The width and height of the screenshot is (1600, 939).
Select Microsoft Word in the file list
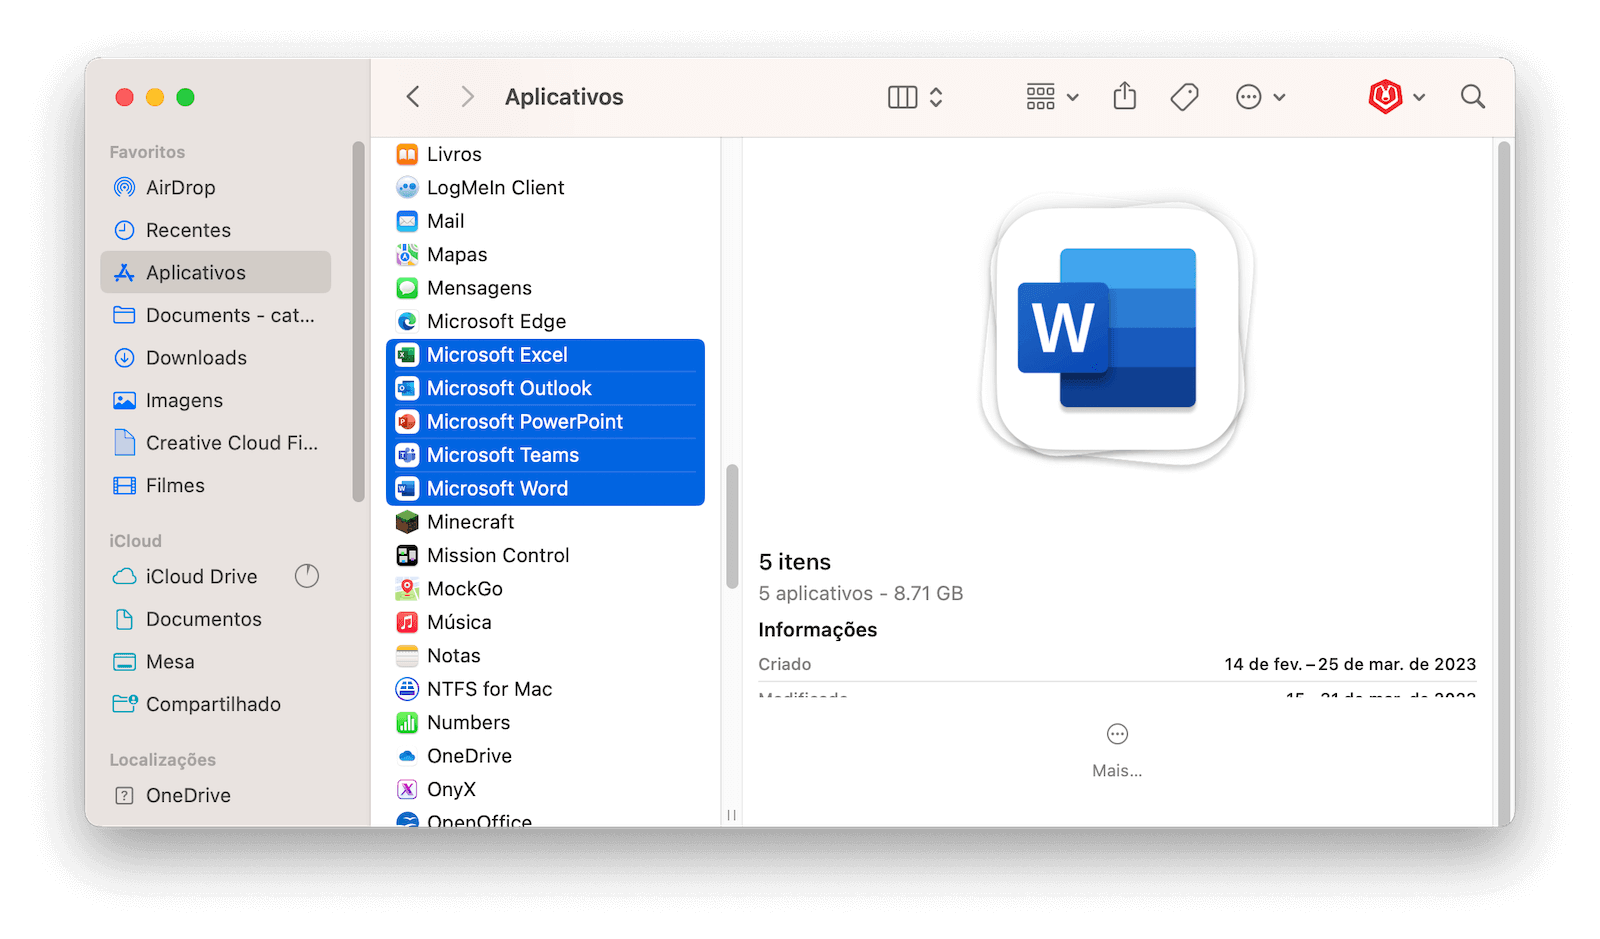[x=497, y=488]
